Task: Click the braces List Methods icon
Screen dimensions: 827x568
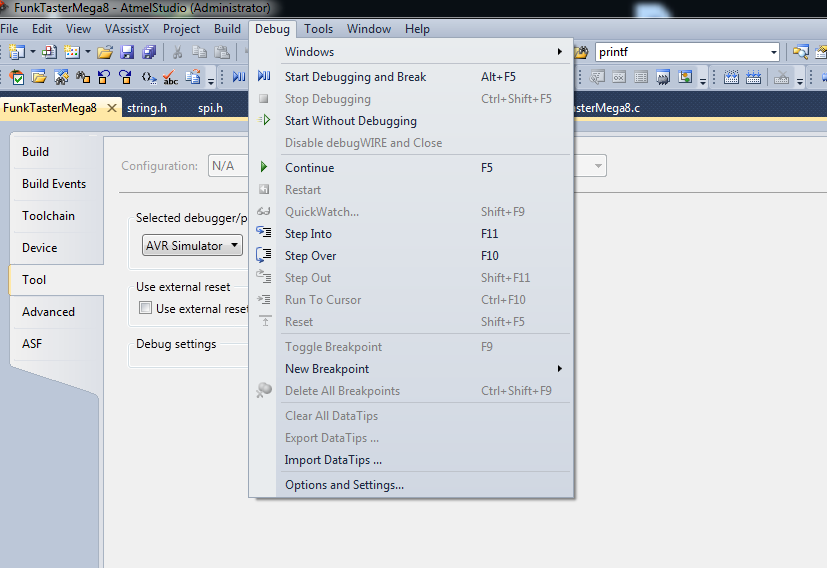Action: click(149, 78)
